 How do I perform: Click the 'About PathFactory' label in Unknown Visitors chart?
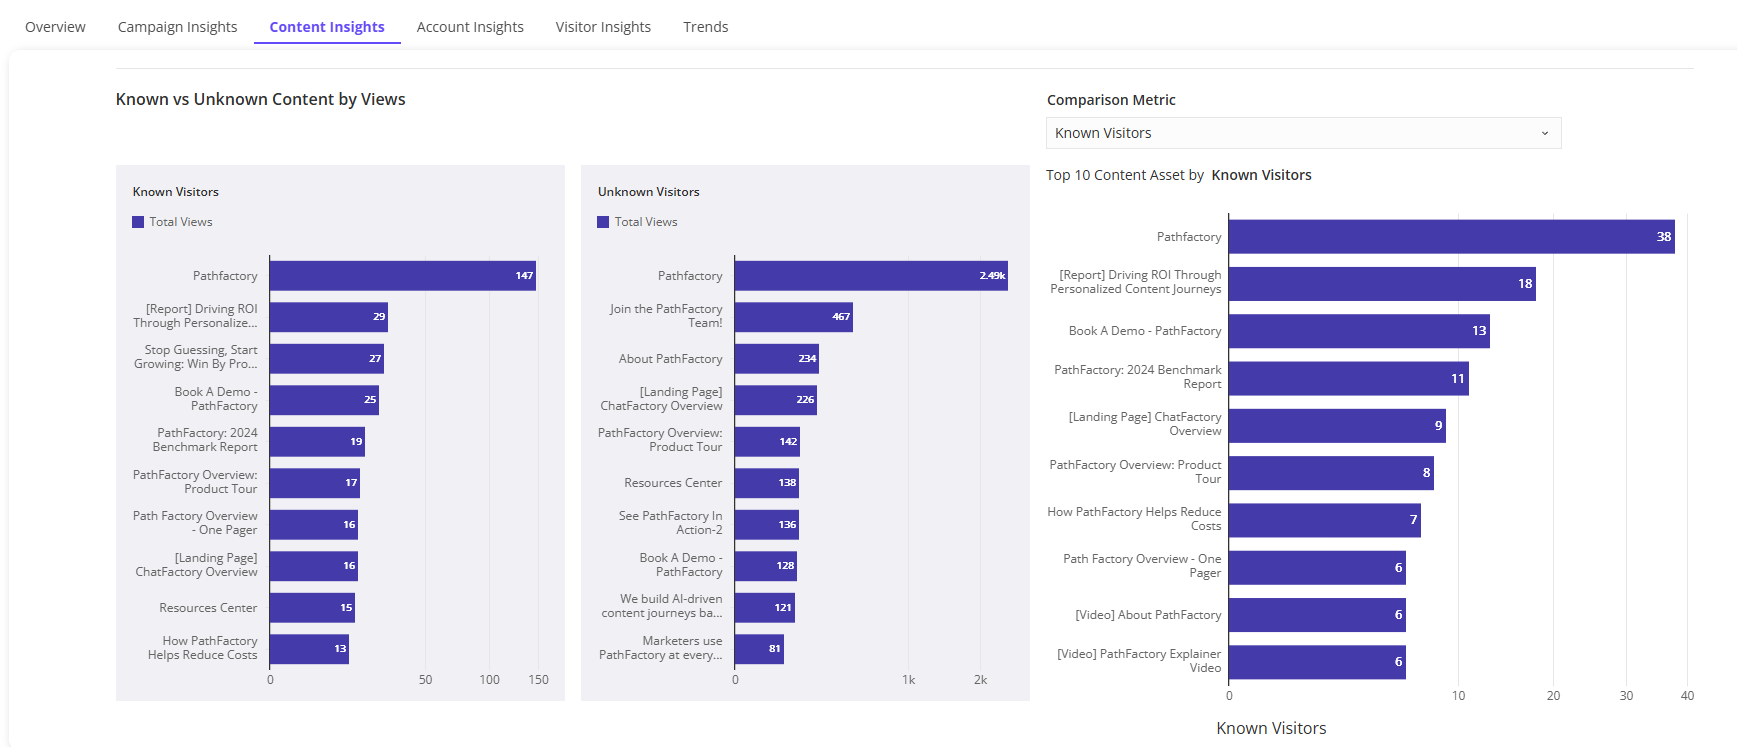tap(671, 359)
